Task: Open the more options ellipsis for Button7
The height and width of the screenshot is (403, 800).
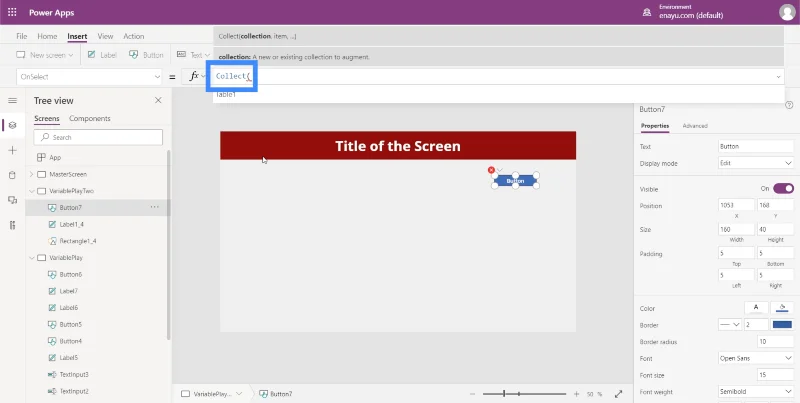Action: tap(155, 207)
